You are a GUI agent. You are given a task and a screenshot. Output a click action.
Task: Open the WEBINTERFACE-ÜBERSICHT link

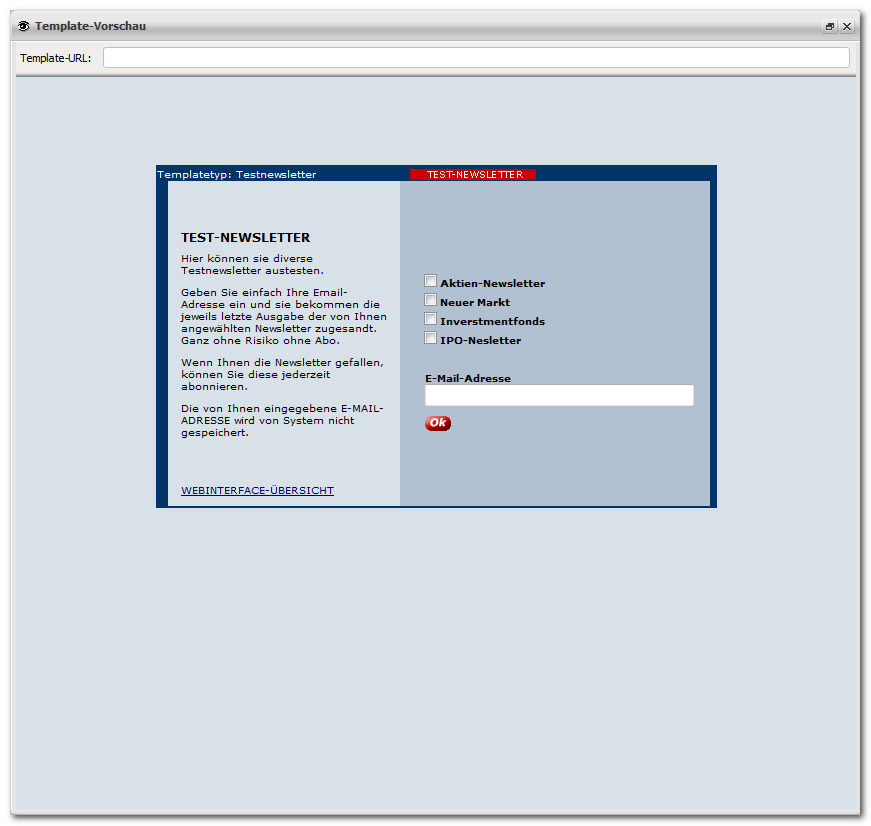coord(257,491)
